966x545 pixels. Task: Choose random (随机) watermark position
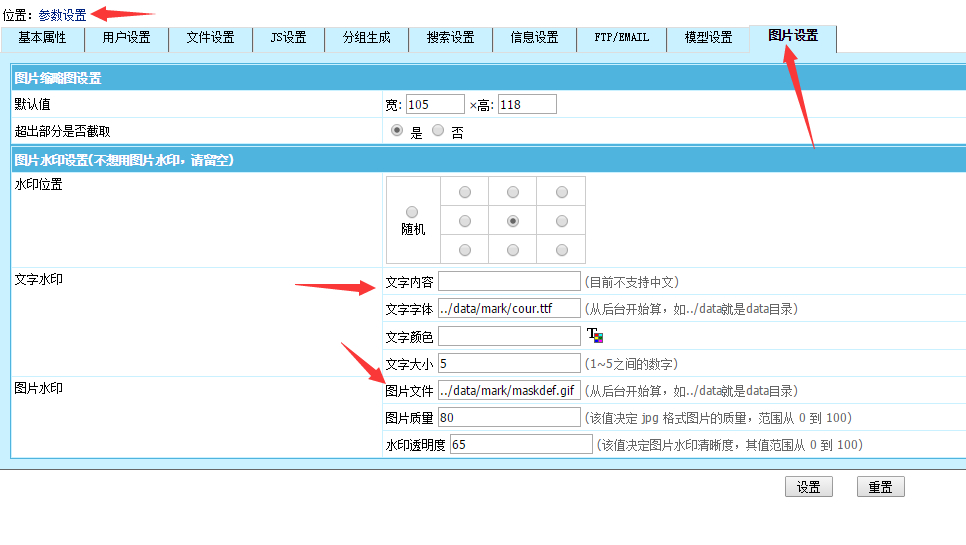pyautogui.click(x=412, y=212)
